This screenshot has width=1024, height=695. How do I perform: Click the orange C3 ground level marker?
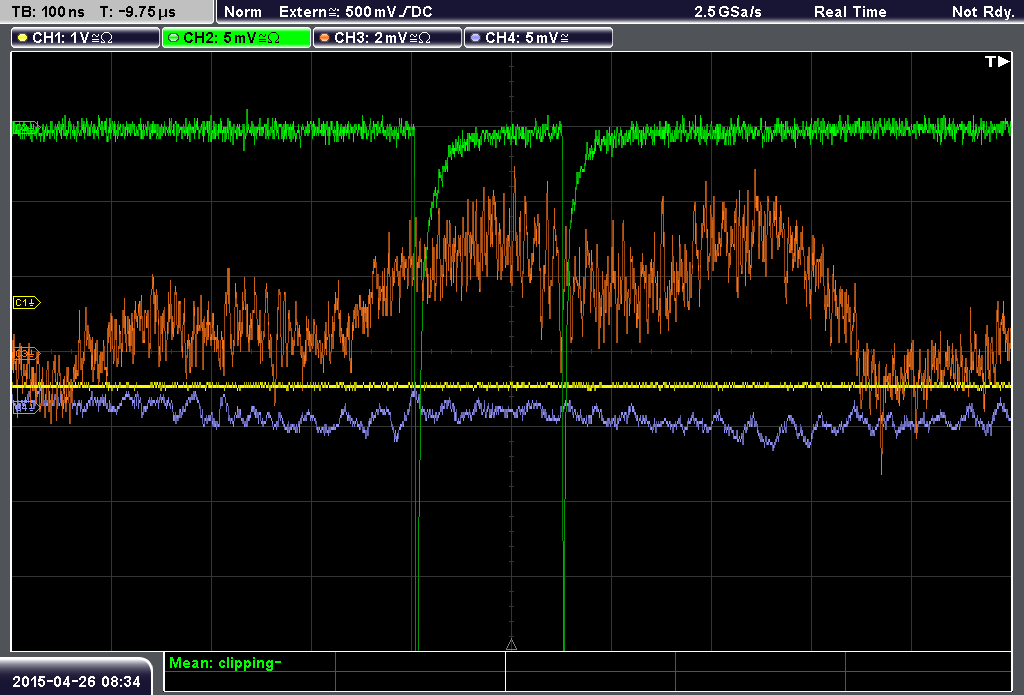[26, 354]
